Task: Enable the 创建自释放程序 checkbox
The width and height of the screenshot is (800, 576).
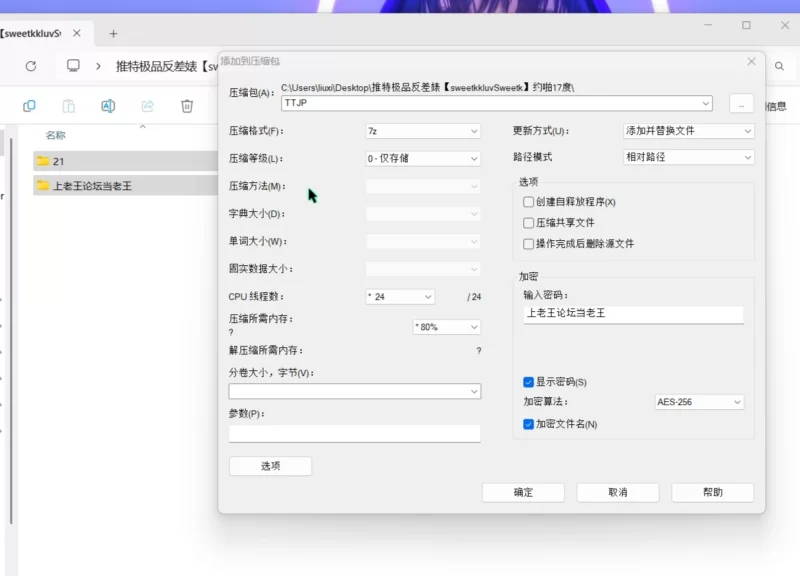Action: [529, 202]
